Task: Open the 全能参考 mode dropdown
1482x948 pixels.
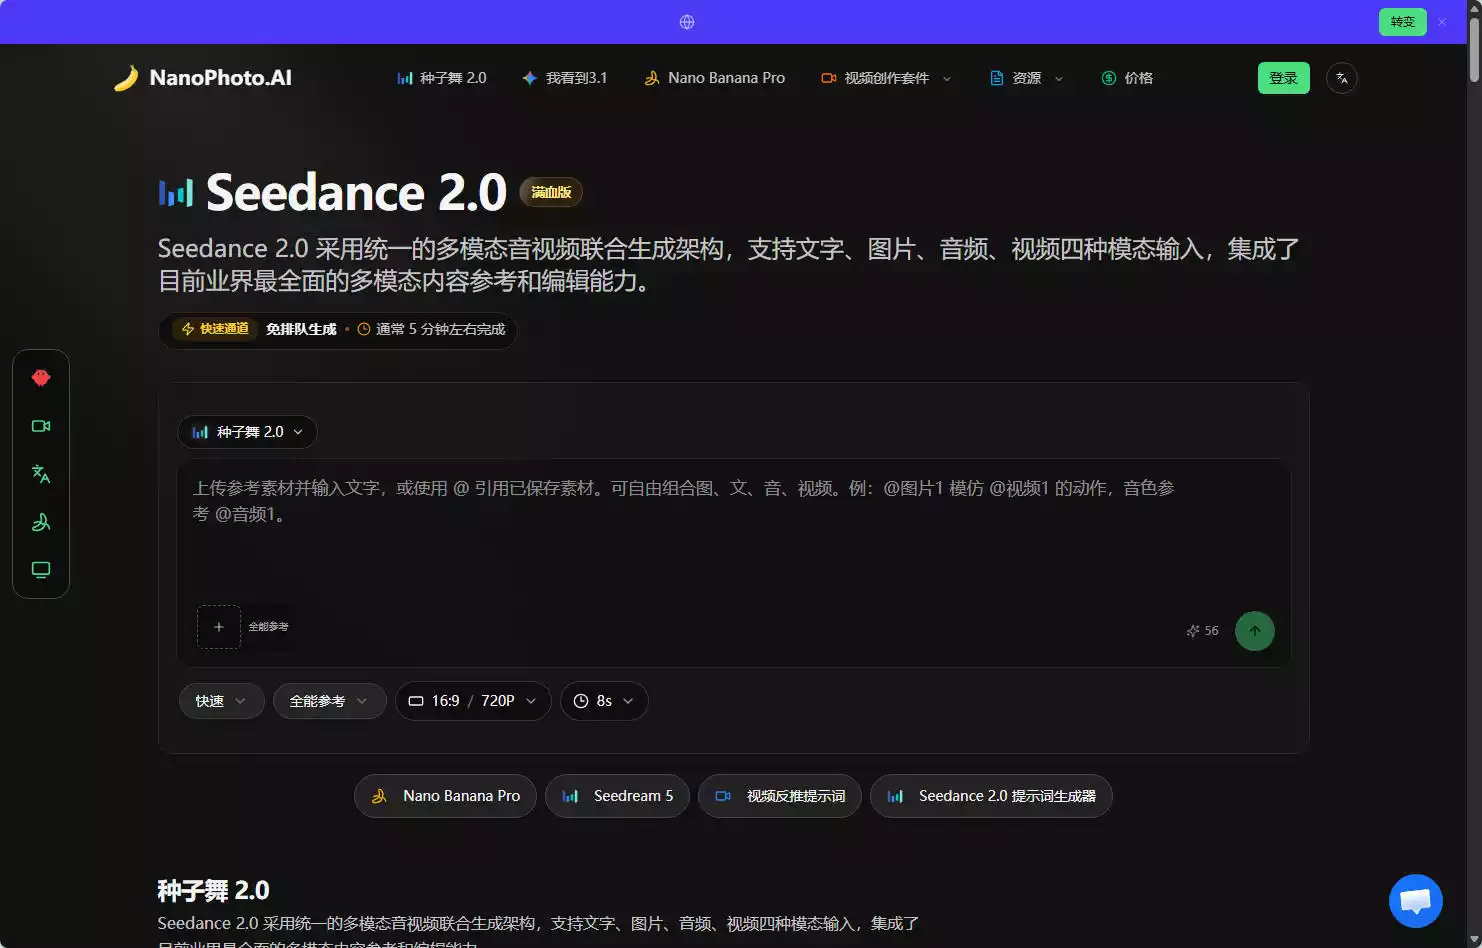Action: click(x=329, y=701)
